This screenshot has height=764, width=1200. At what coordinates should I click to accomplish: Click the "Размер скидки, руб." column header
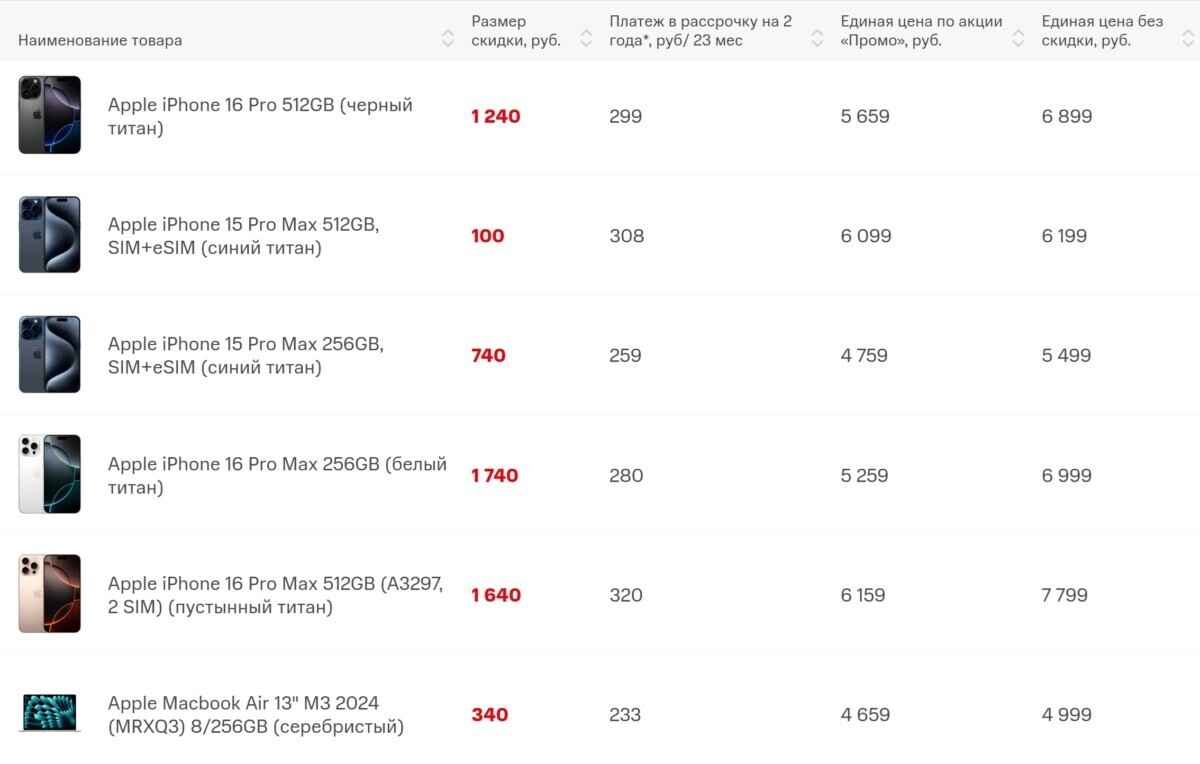coord(516,31)
